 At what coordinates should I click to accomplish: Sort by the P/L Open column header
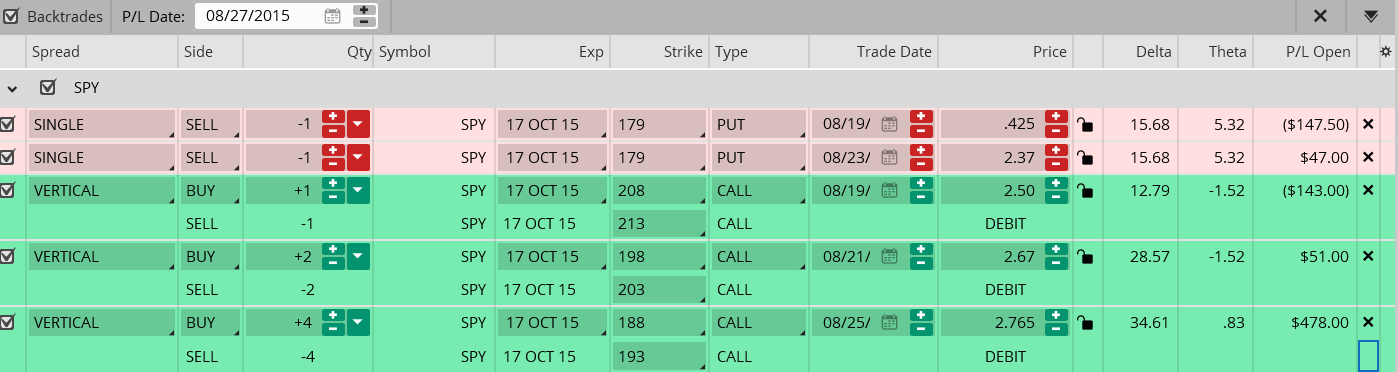coord(1318,52)
